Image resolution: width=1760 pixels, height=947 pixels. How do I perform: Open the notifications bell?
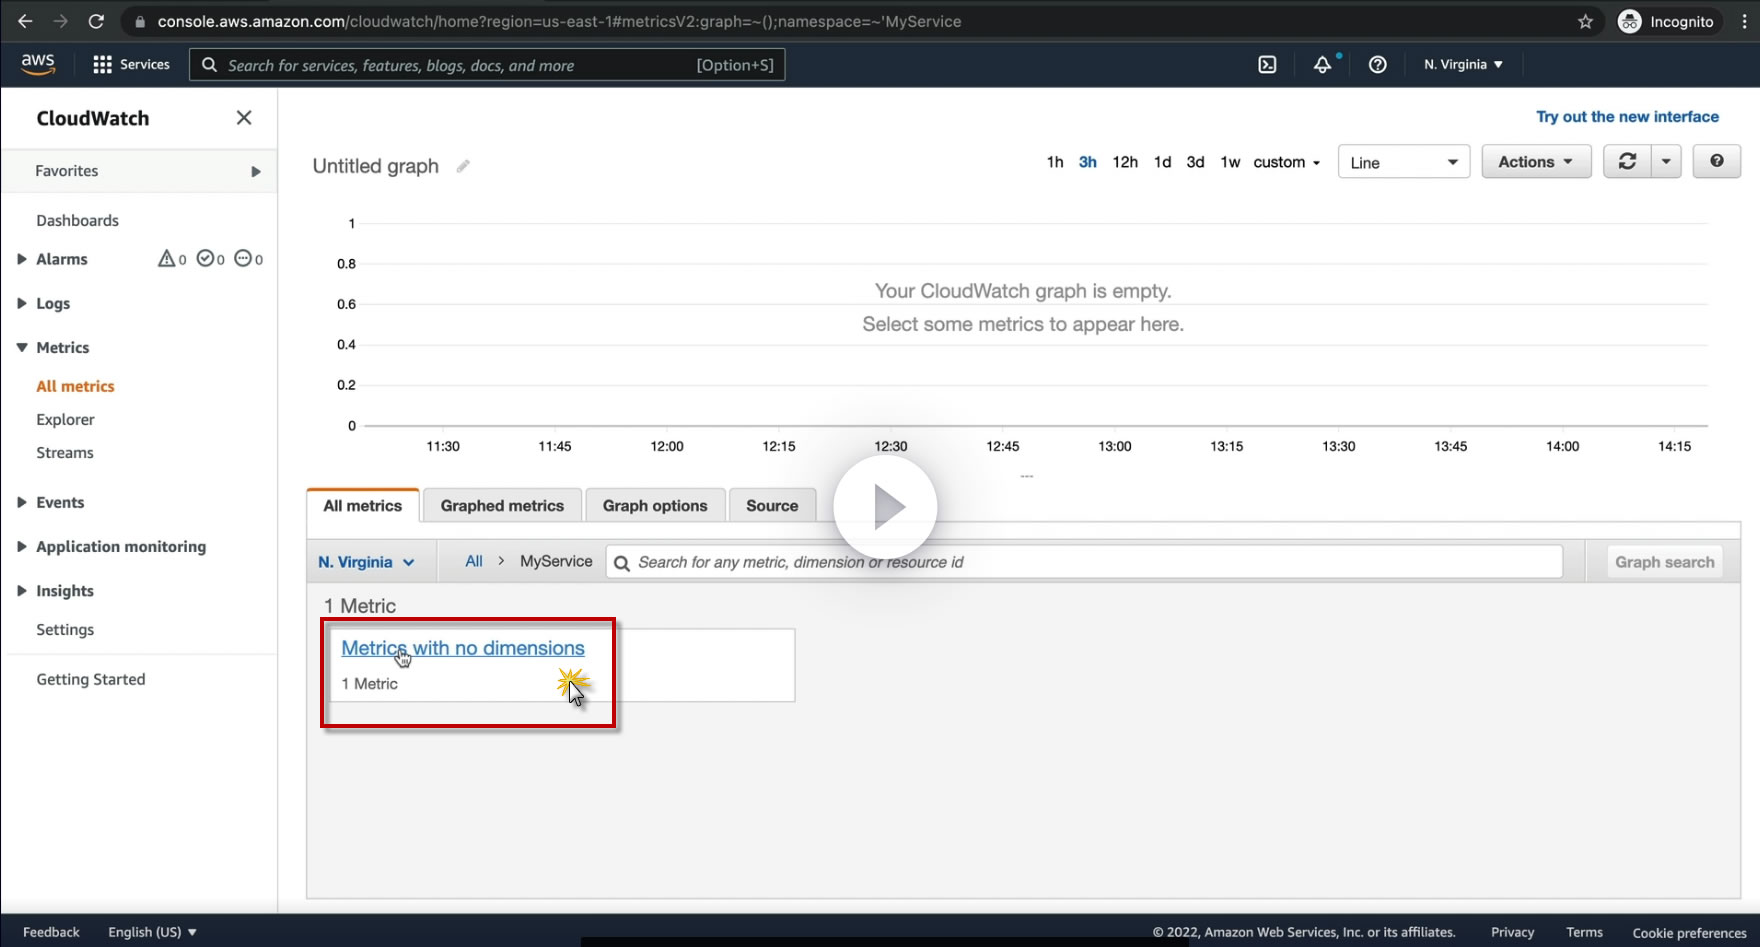pos(1322,64)
